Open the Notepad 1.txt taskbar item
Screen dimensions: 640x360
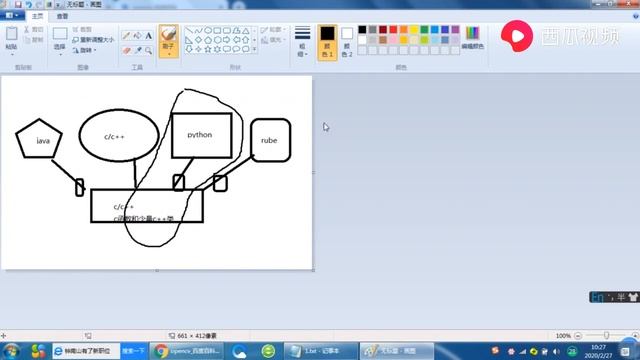(321, 351)
